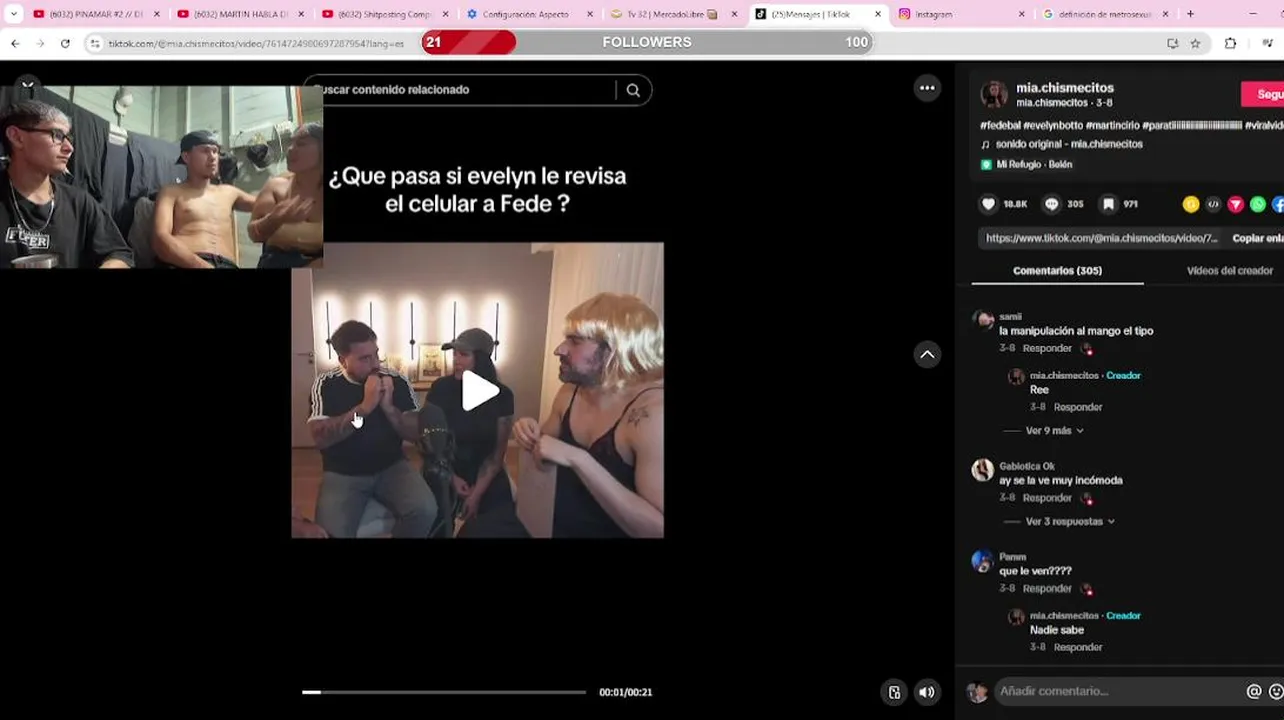1284x720 pixels.
Task: Switch to MARTIN HABLA YouTube tab
Action: pos(240,14)
